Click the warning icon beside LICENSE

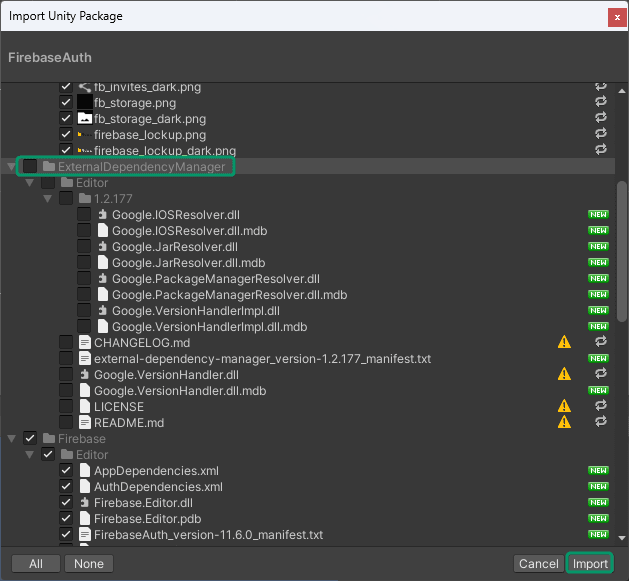pos(564,406)
